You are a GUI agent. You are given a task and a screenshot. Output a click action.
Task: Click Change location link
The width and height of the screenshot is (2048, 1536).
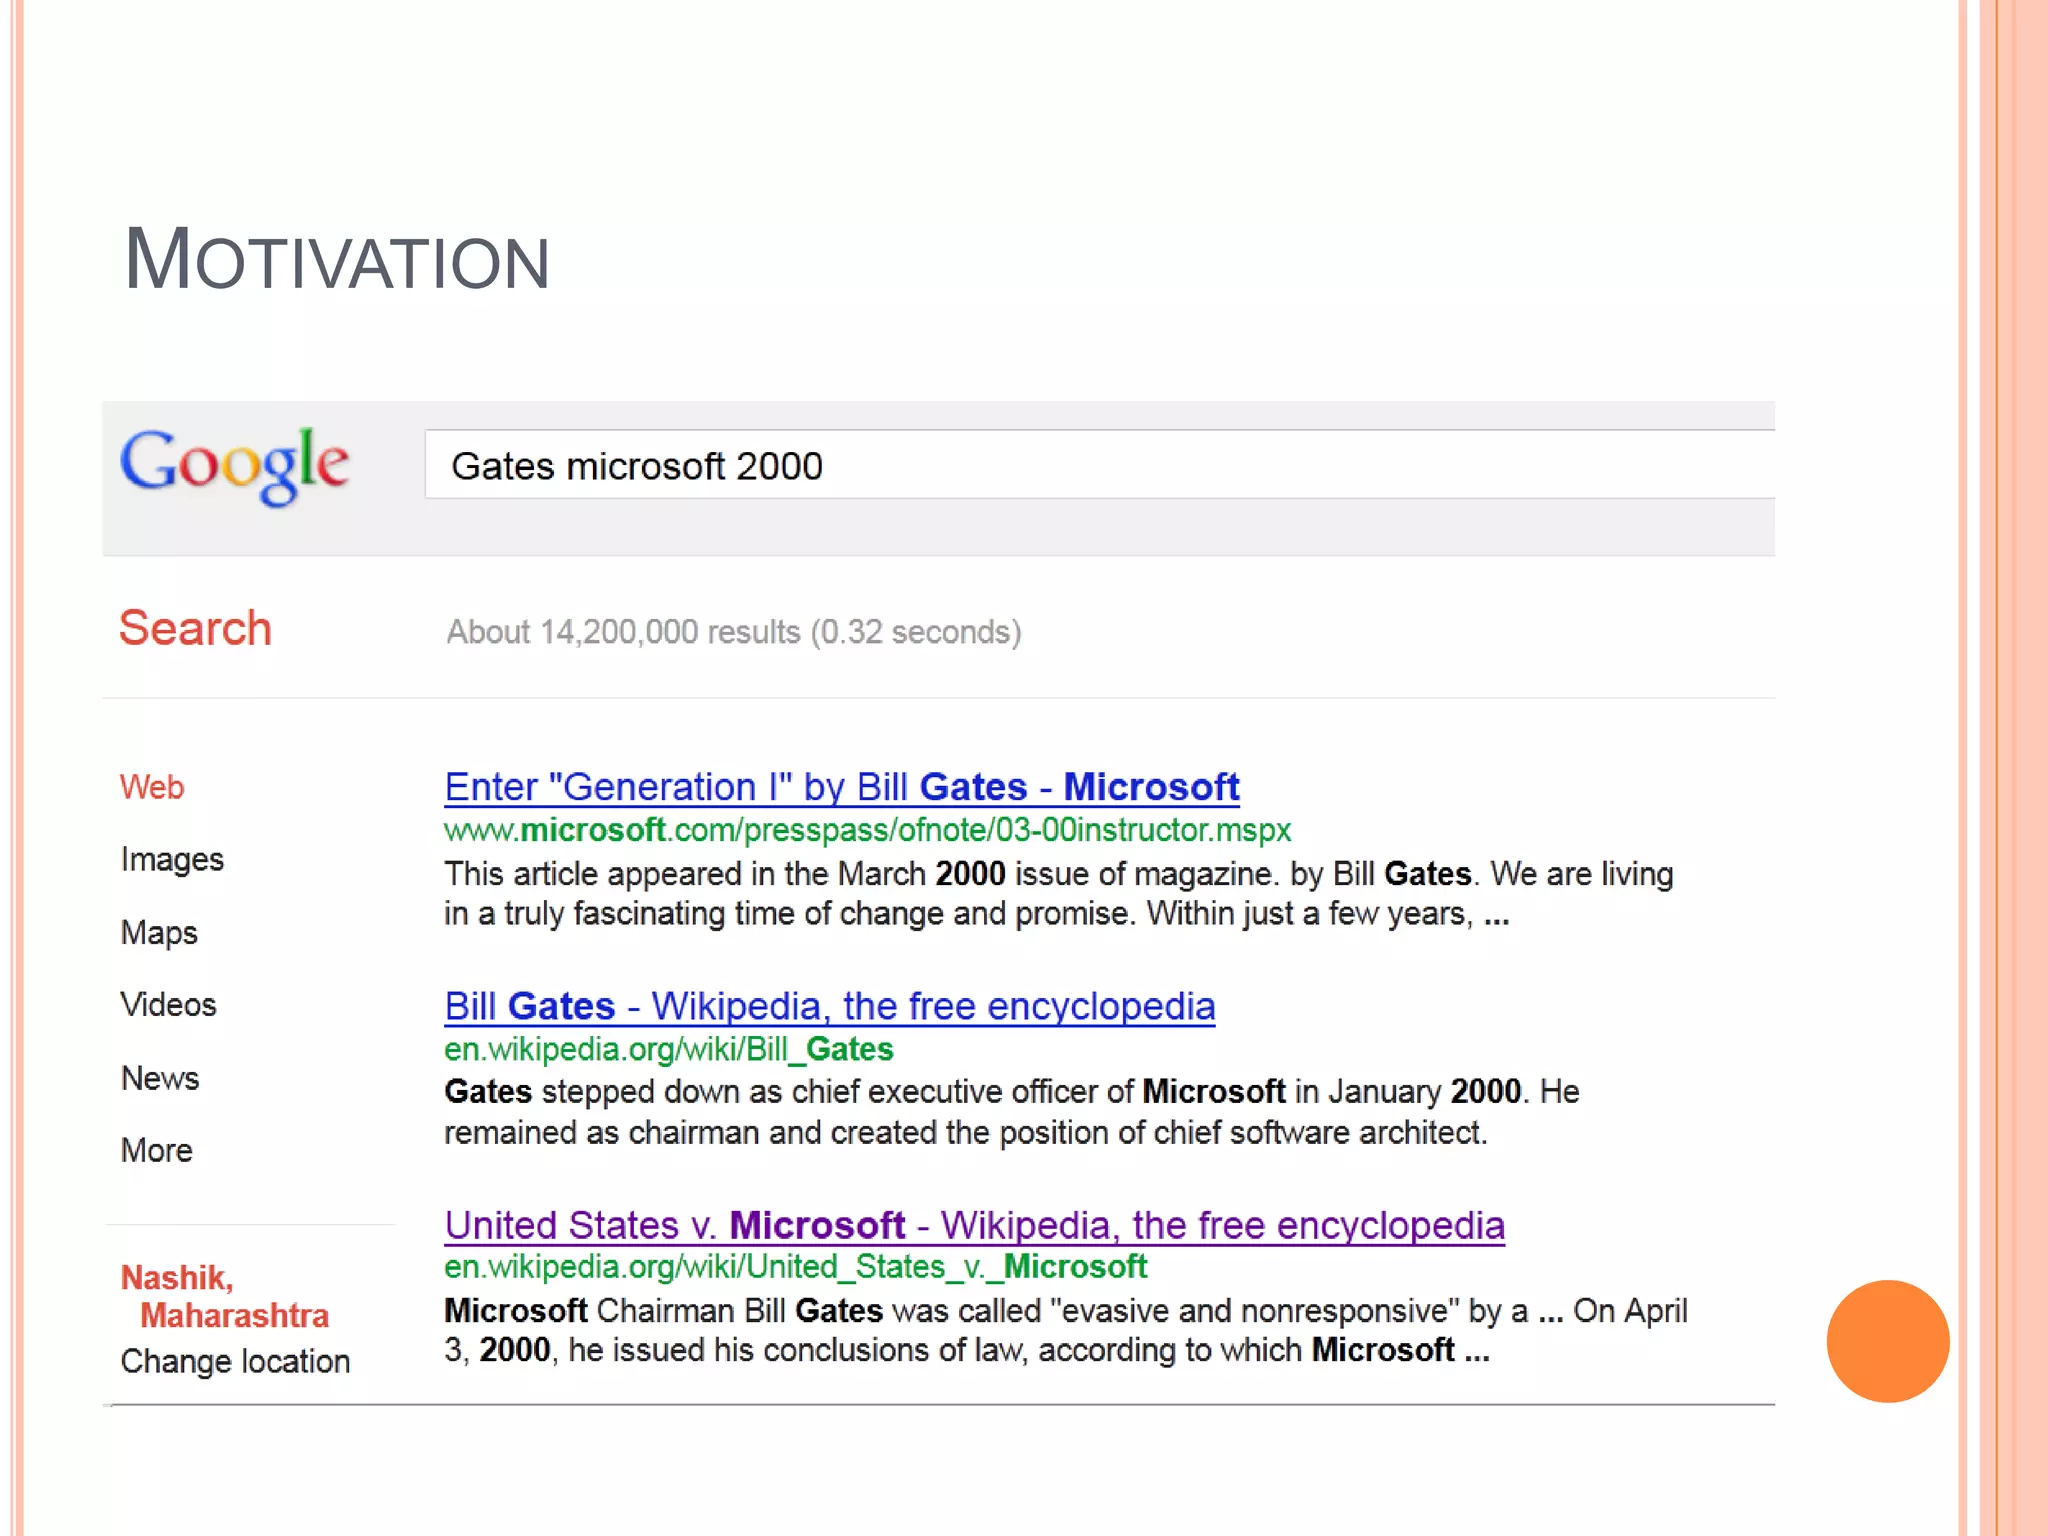coord(235,1361)
